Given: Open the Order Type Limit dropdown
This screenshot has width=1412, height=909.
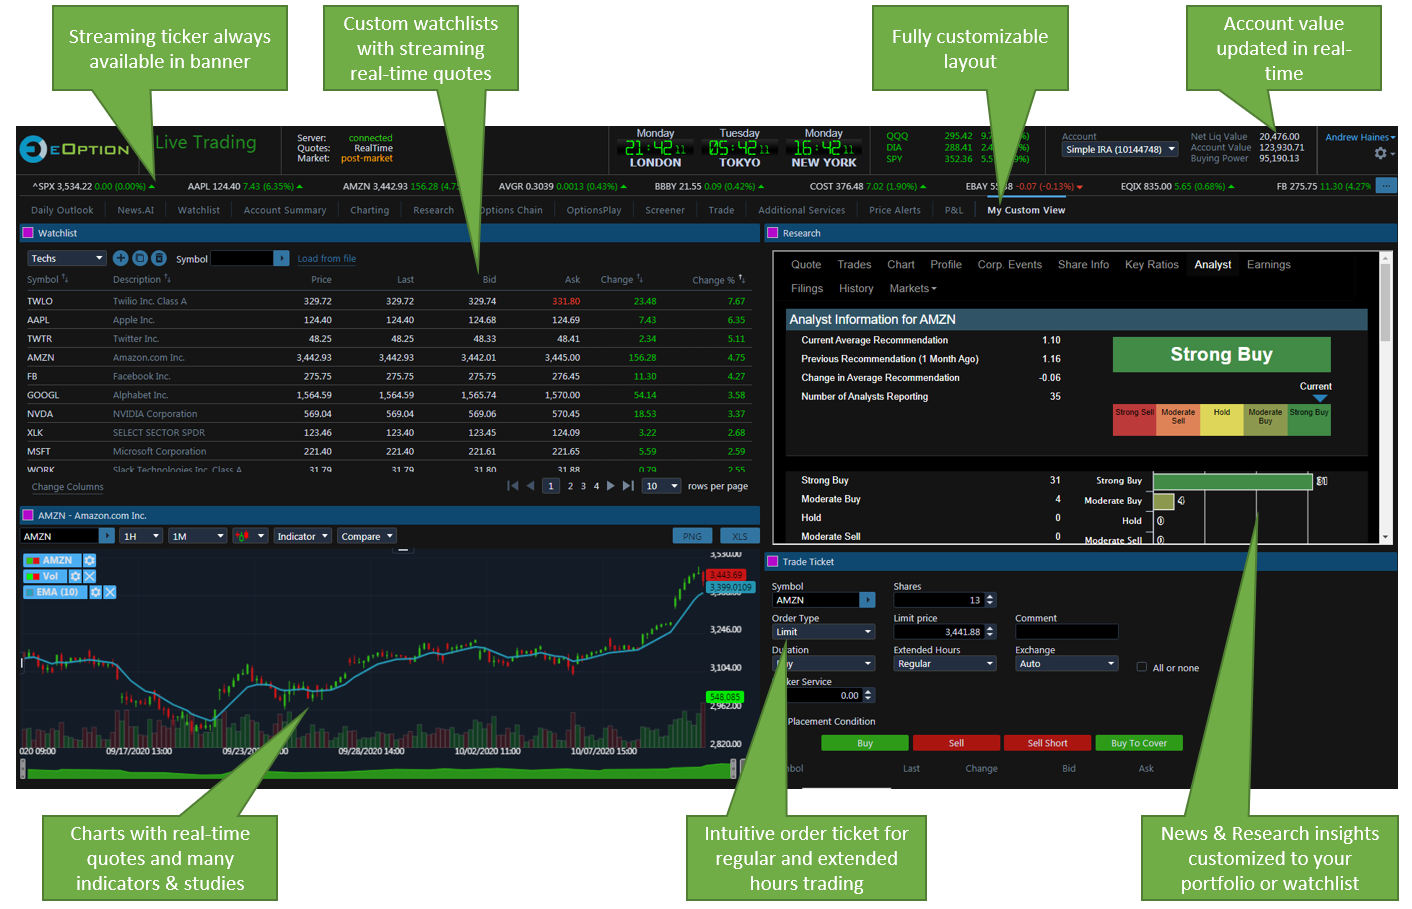Looking at the screenshot, I should click(824, 632).
